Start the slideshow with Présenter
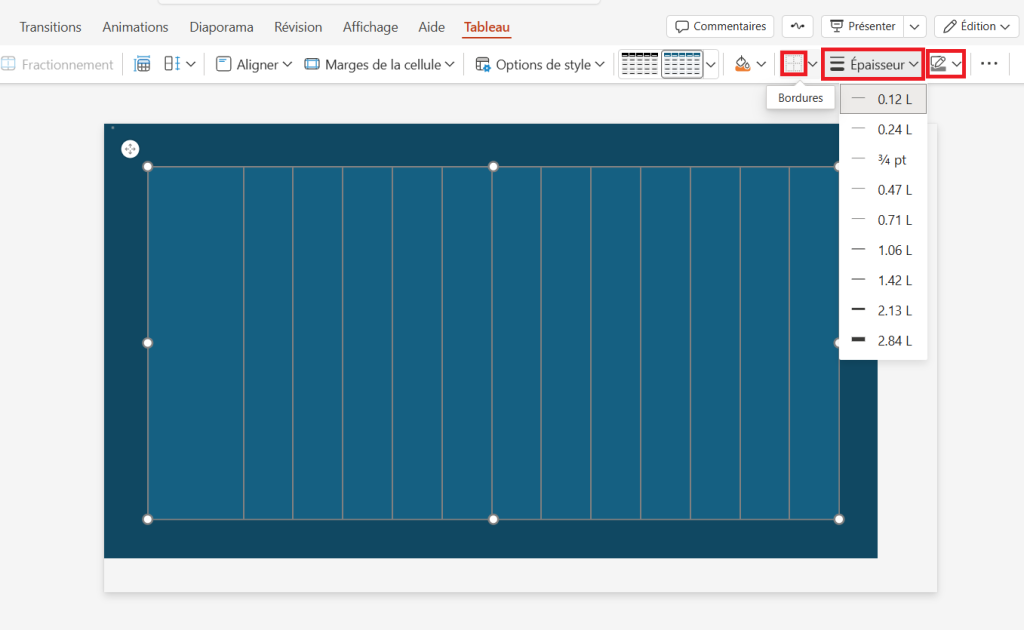 (x=863, y=26)
